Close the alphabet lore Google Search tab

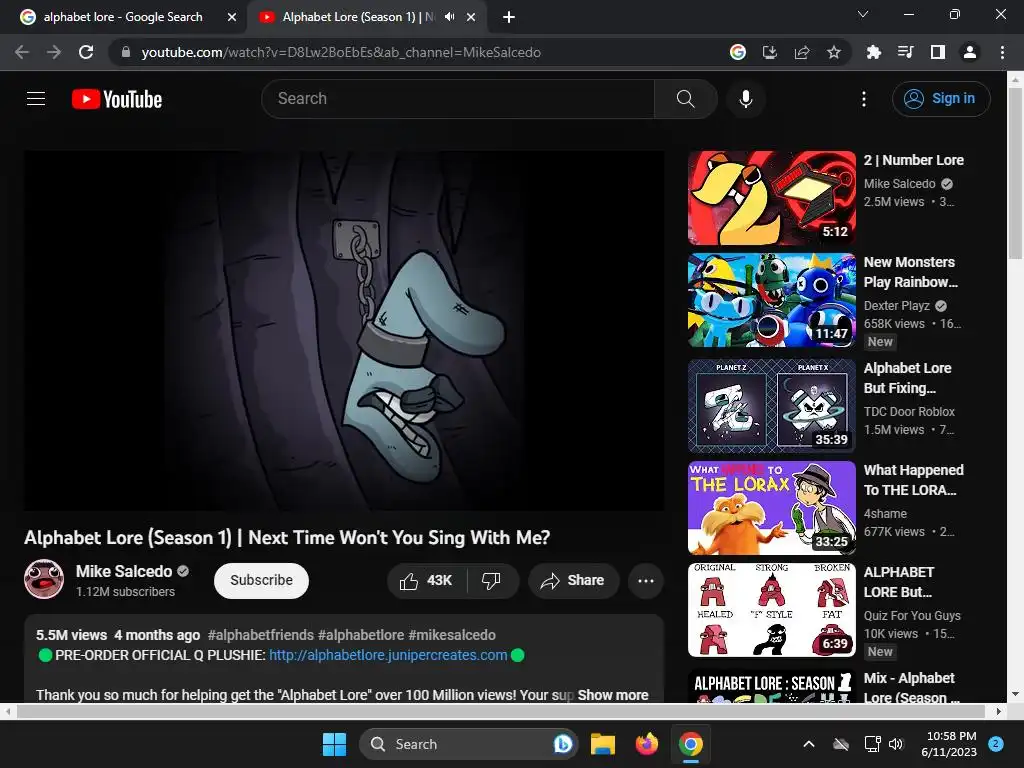click(231, 17)
